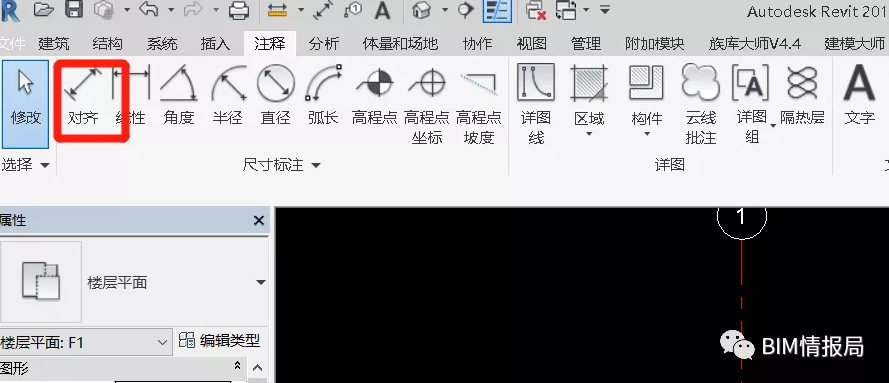The height and width of the screenshot is (383, 889).
Task: Click the Open folder icon in quick access toolbar
Action: pos(44,10)
